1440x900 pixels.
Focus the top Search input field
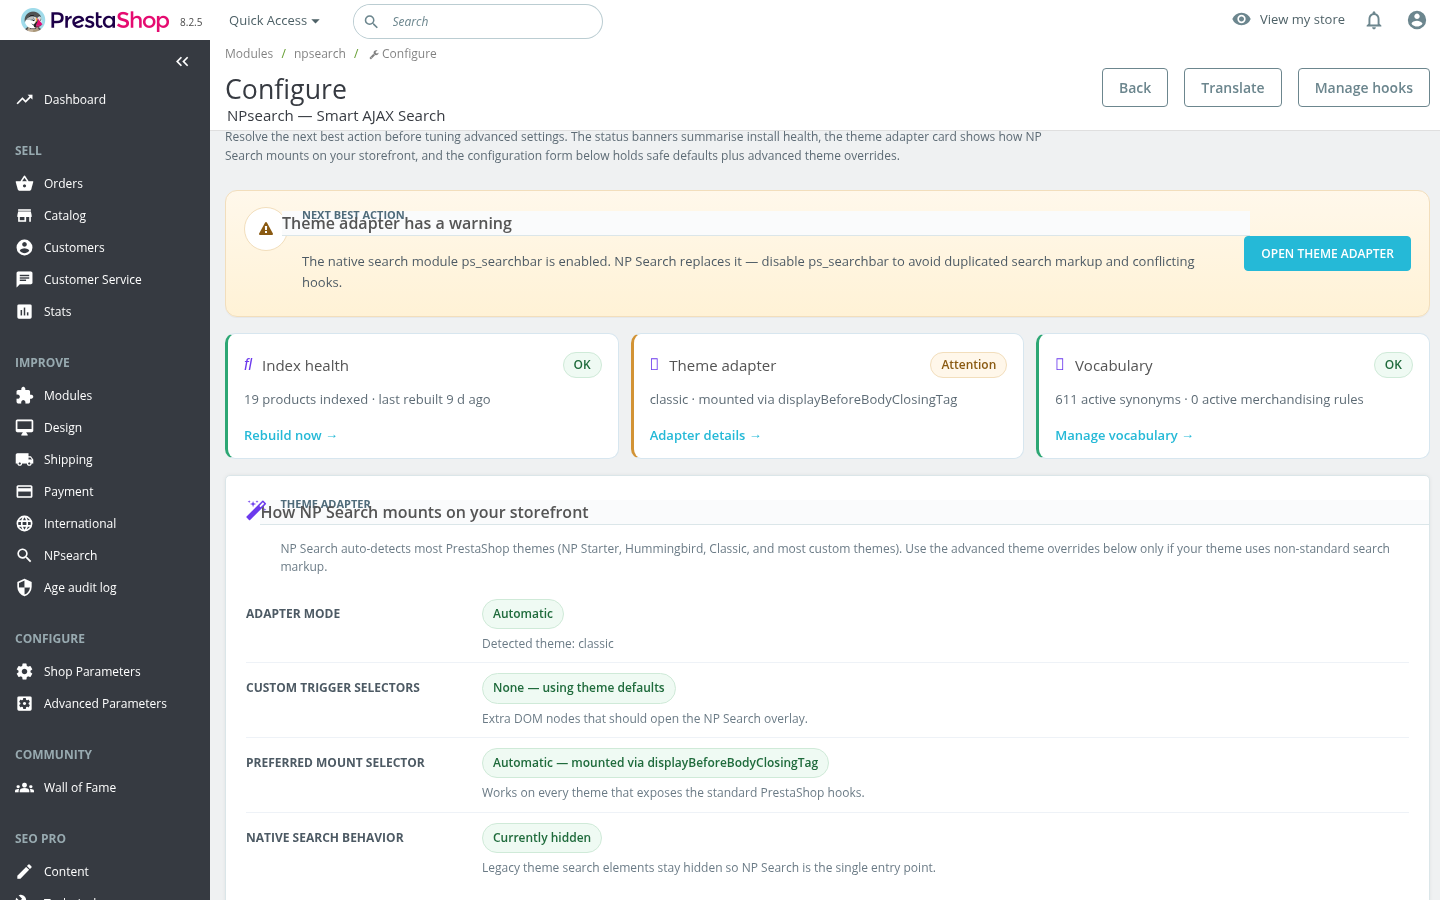coord(478,21)
